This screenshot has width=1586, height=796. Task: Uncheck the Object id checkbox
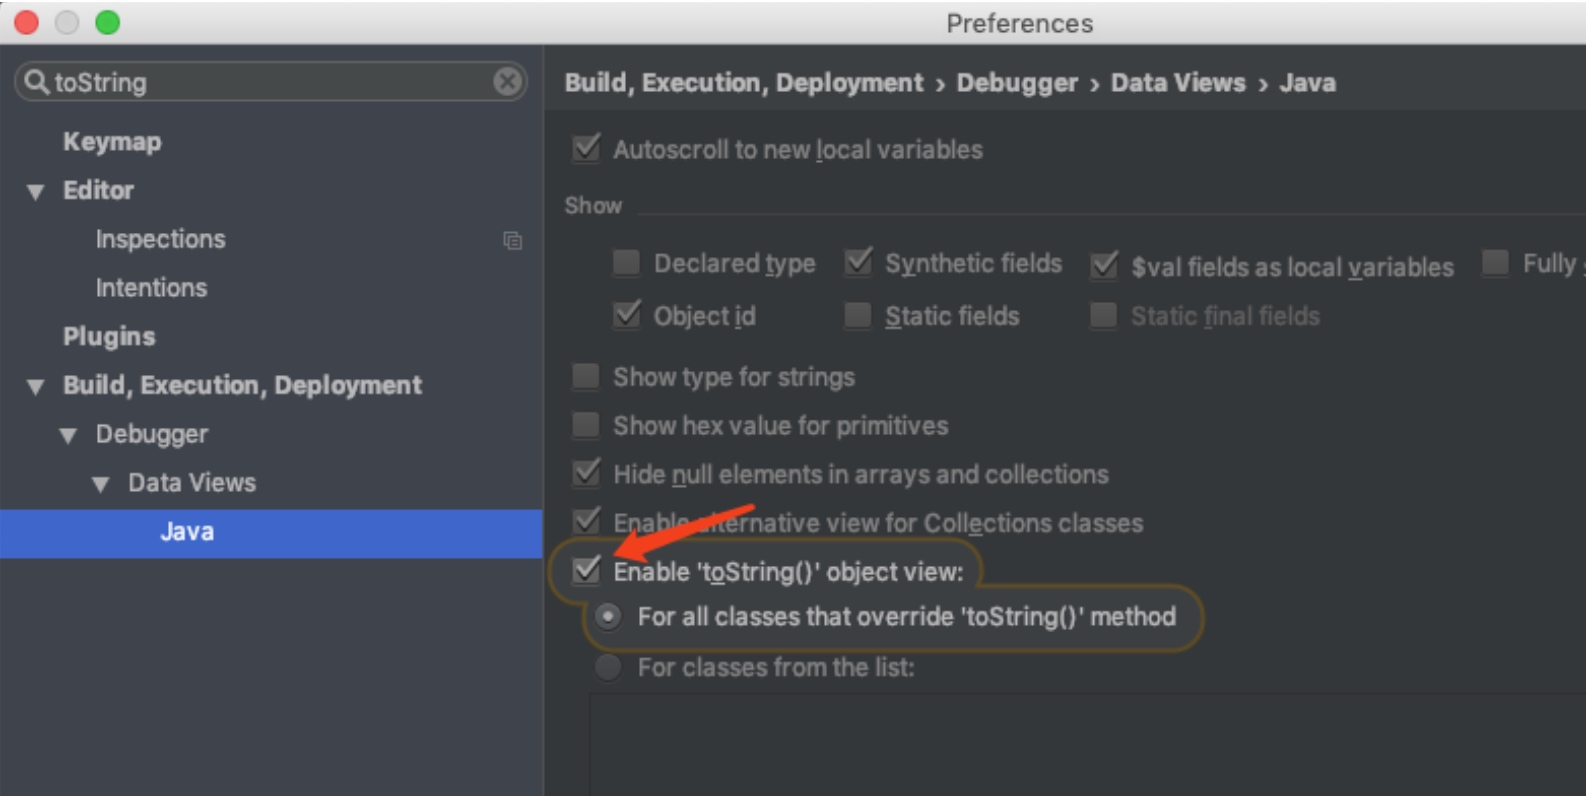(626, 316)
